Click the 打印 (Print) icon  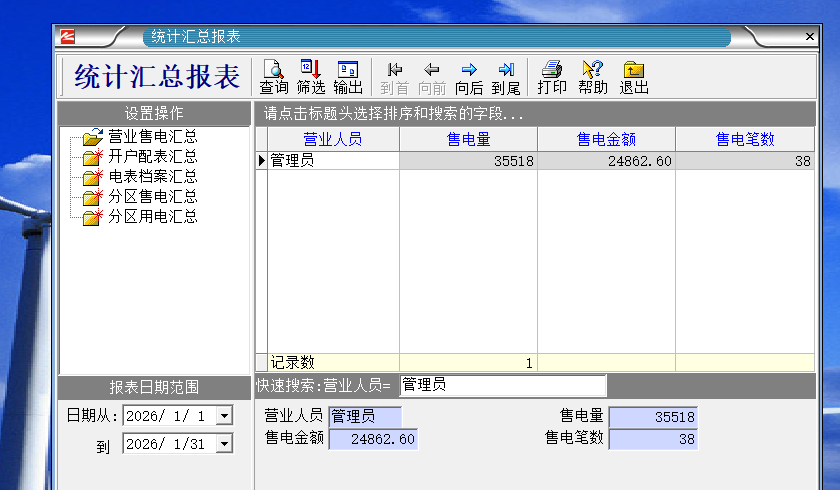[x=552, y=77]
